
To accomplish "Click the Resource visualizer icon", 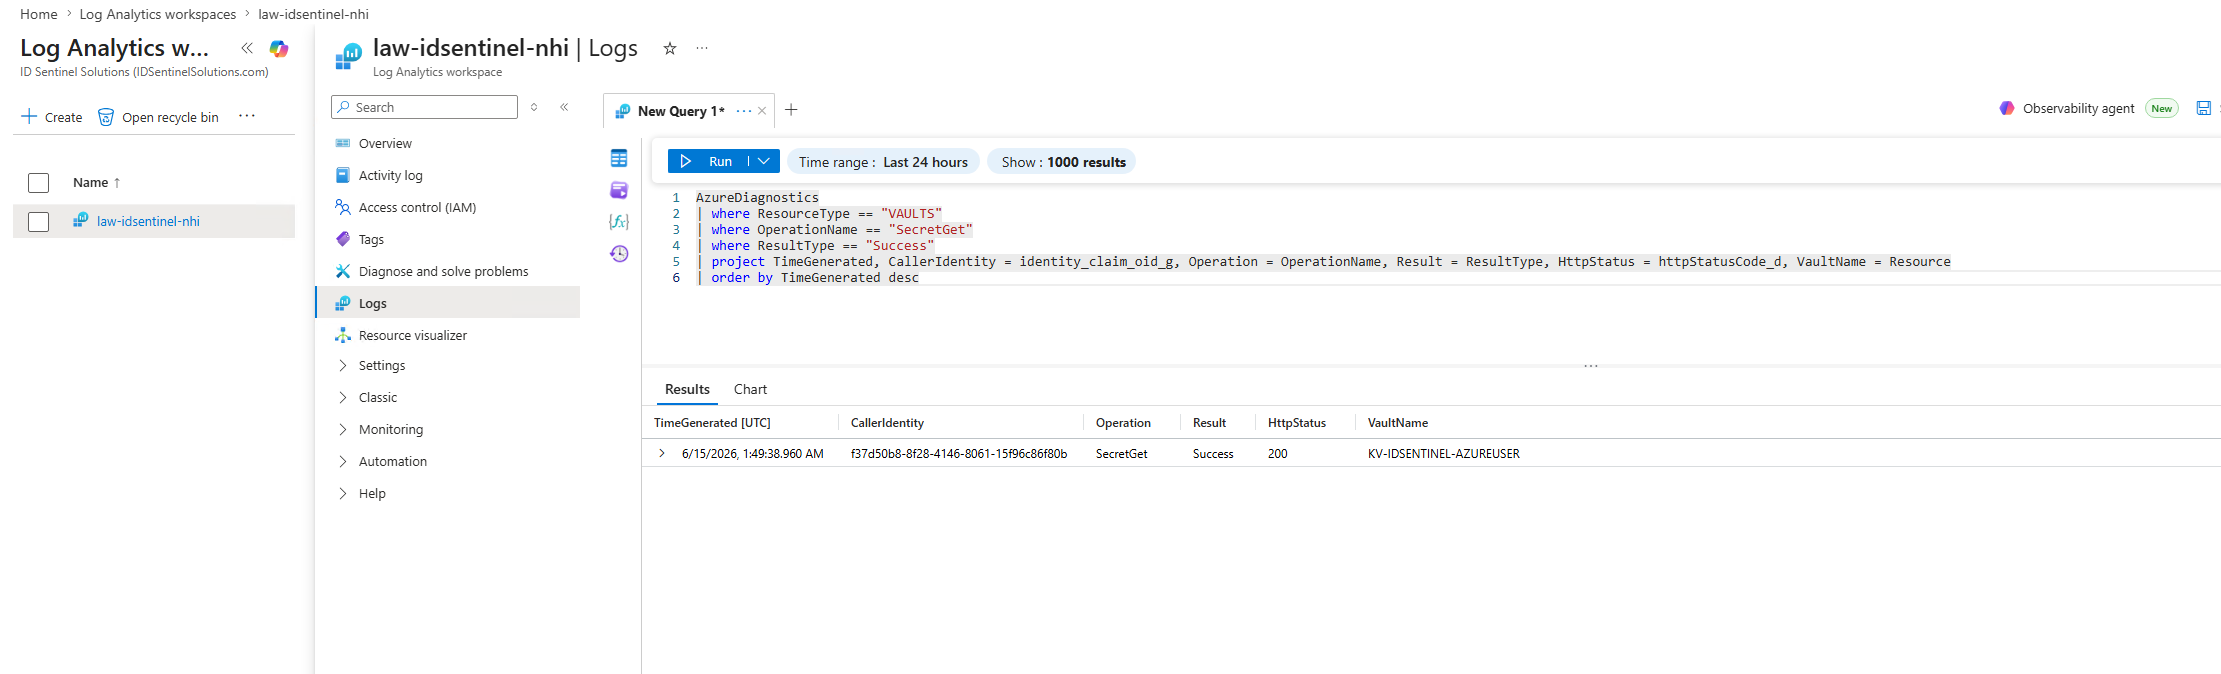I will 343,335.
